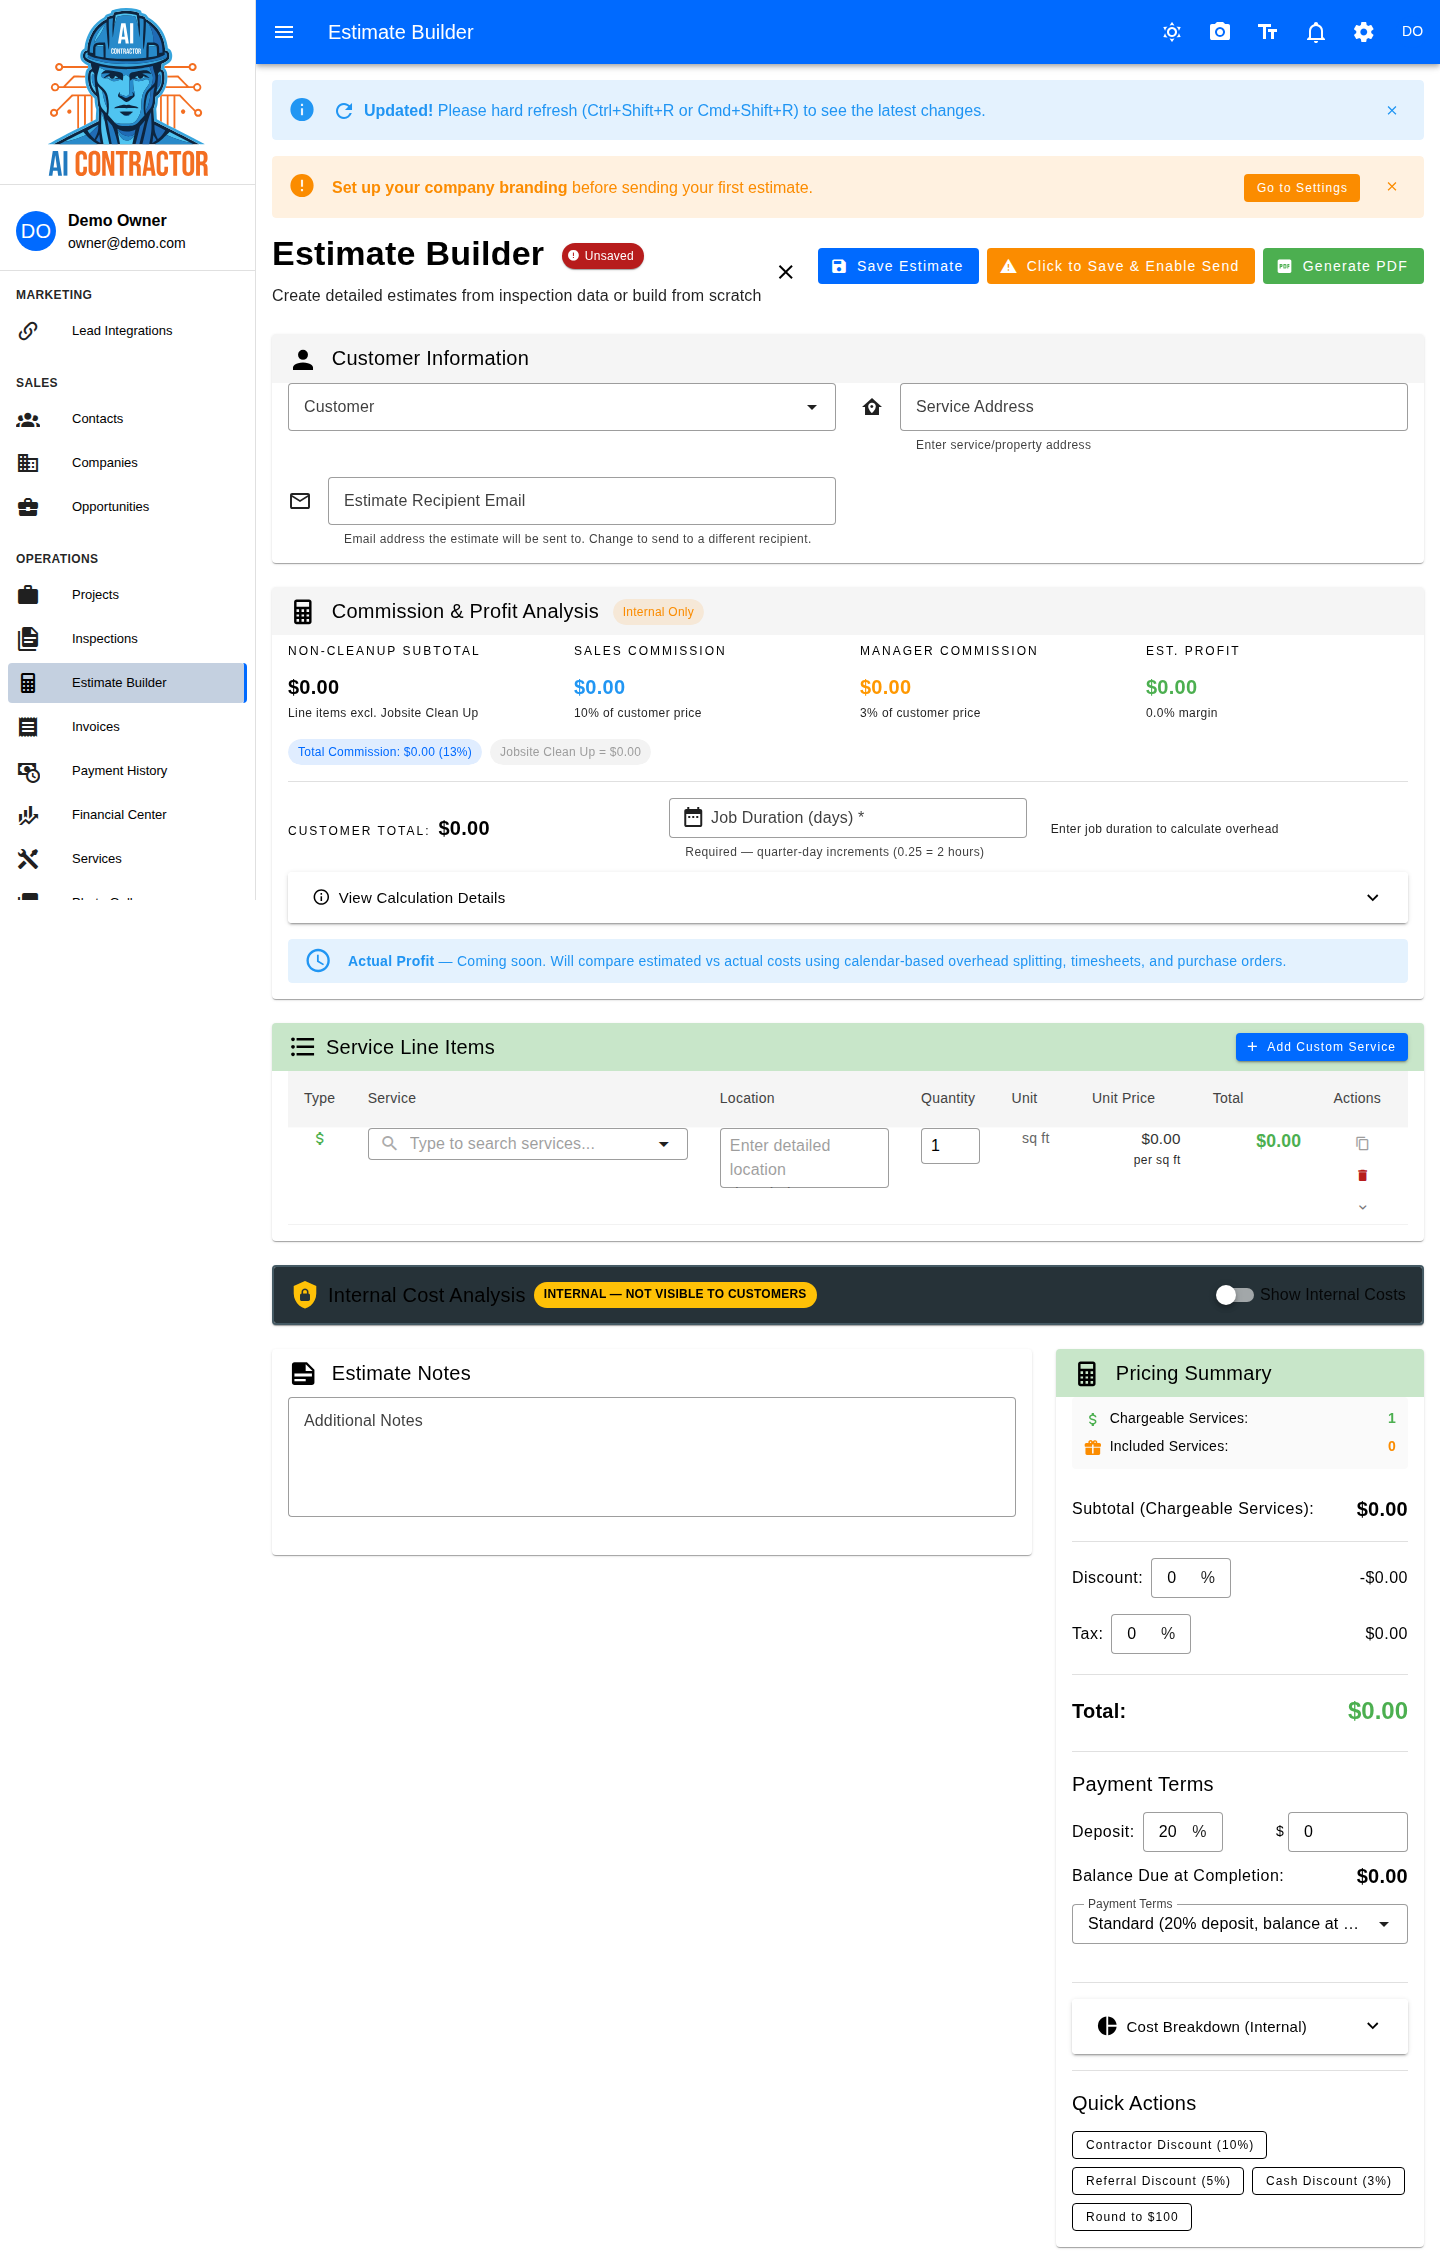Apply Contractor Discount (10%)
Viewport: 1440px width, 2263px height.
pyautogui.click(x=1169, y=2145)
